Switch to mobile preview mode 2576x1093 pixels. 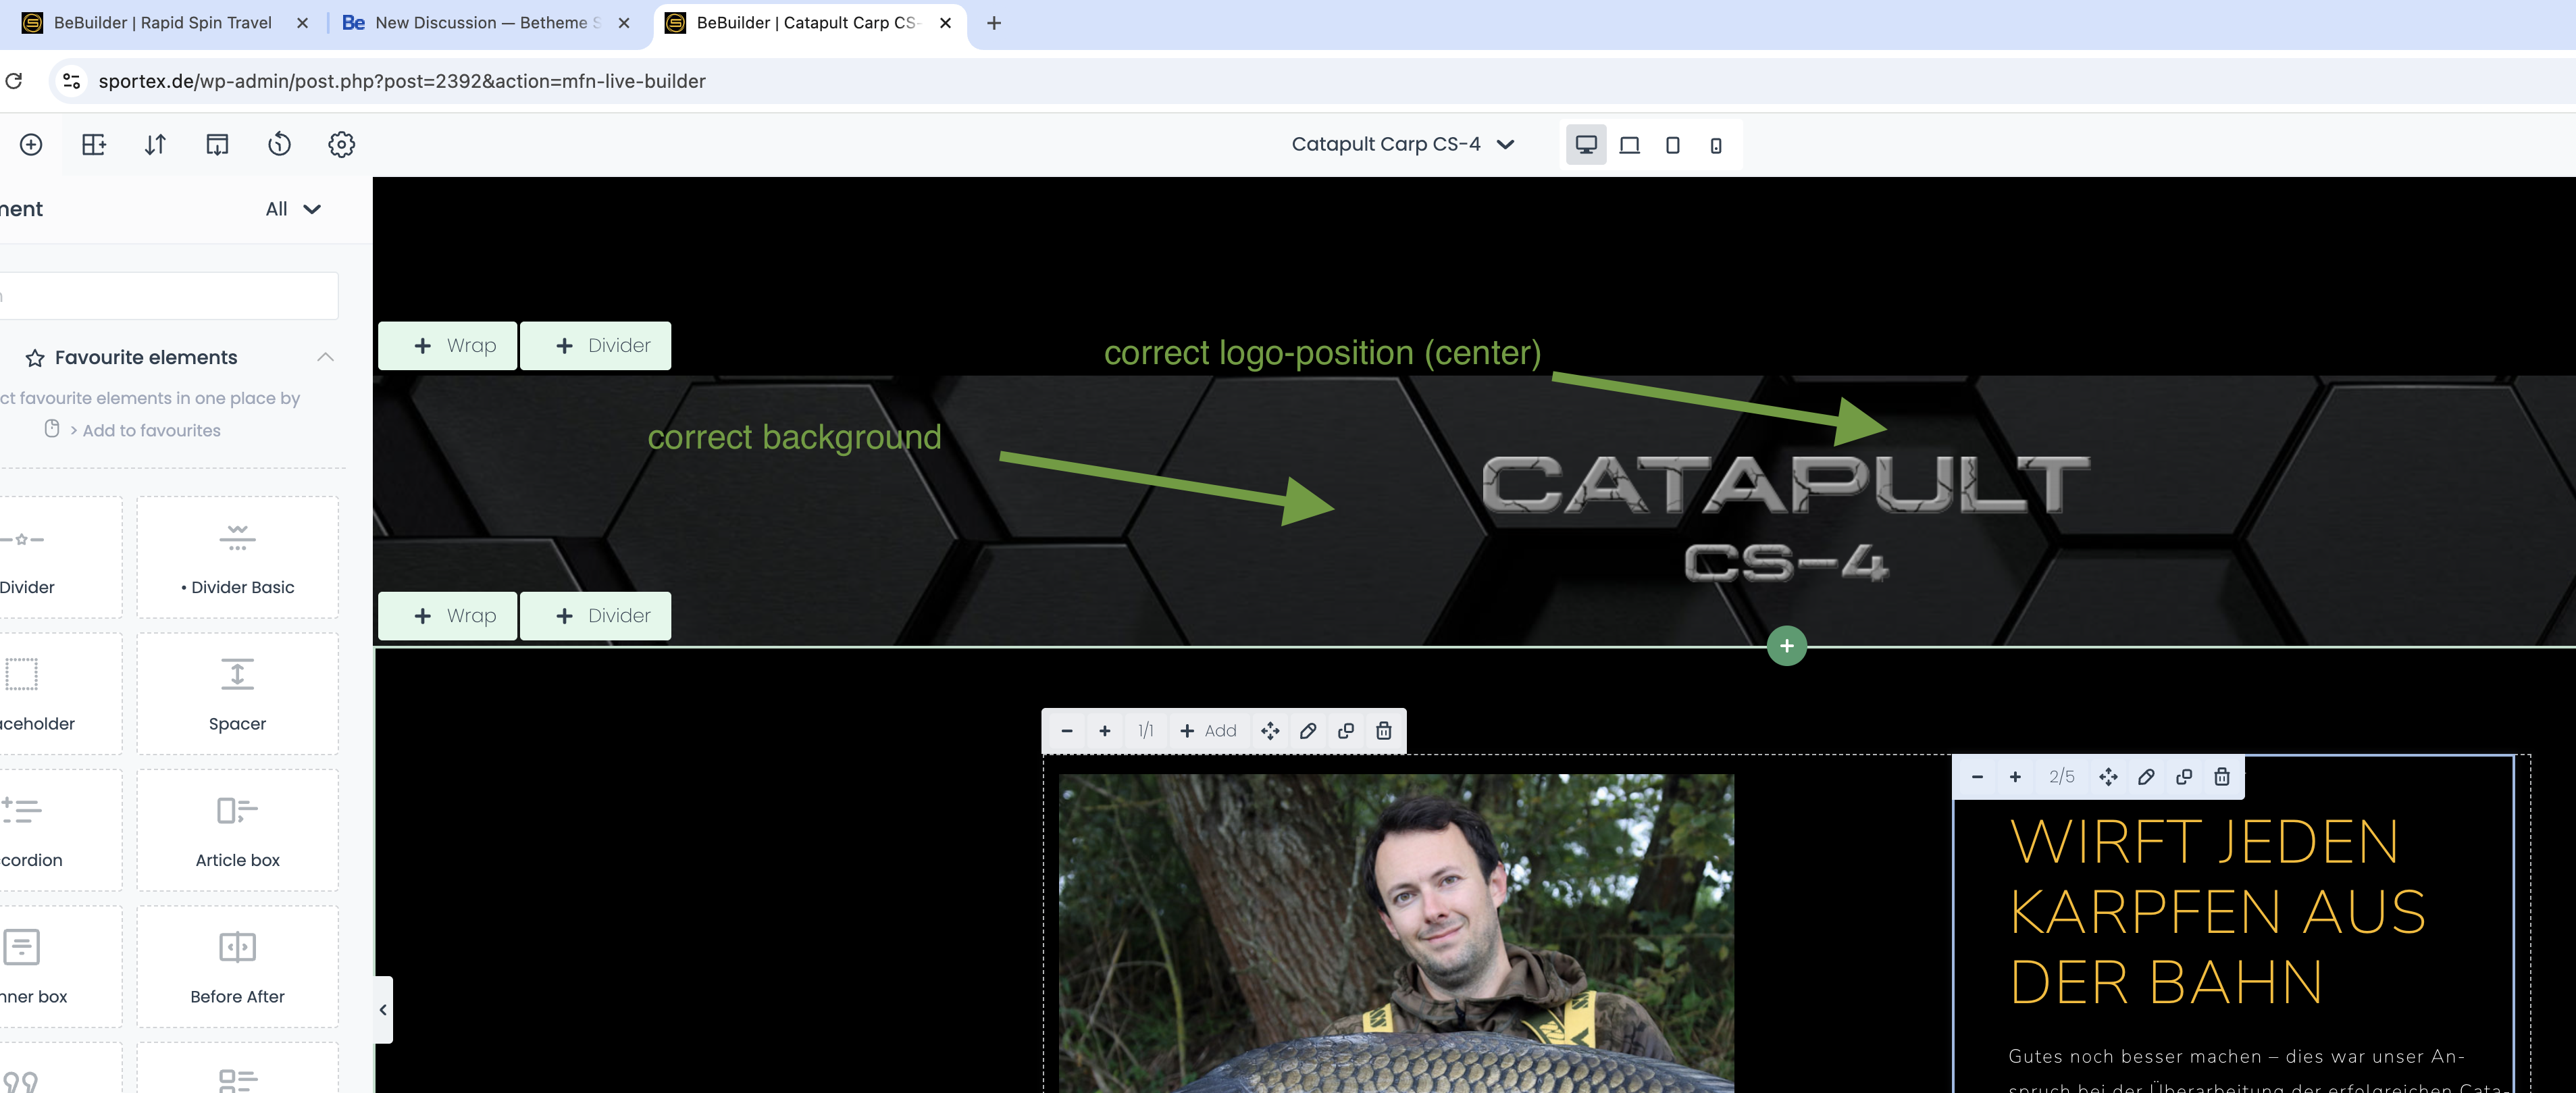click(1716, 145)
